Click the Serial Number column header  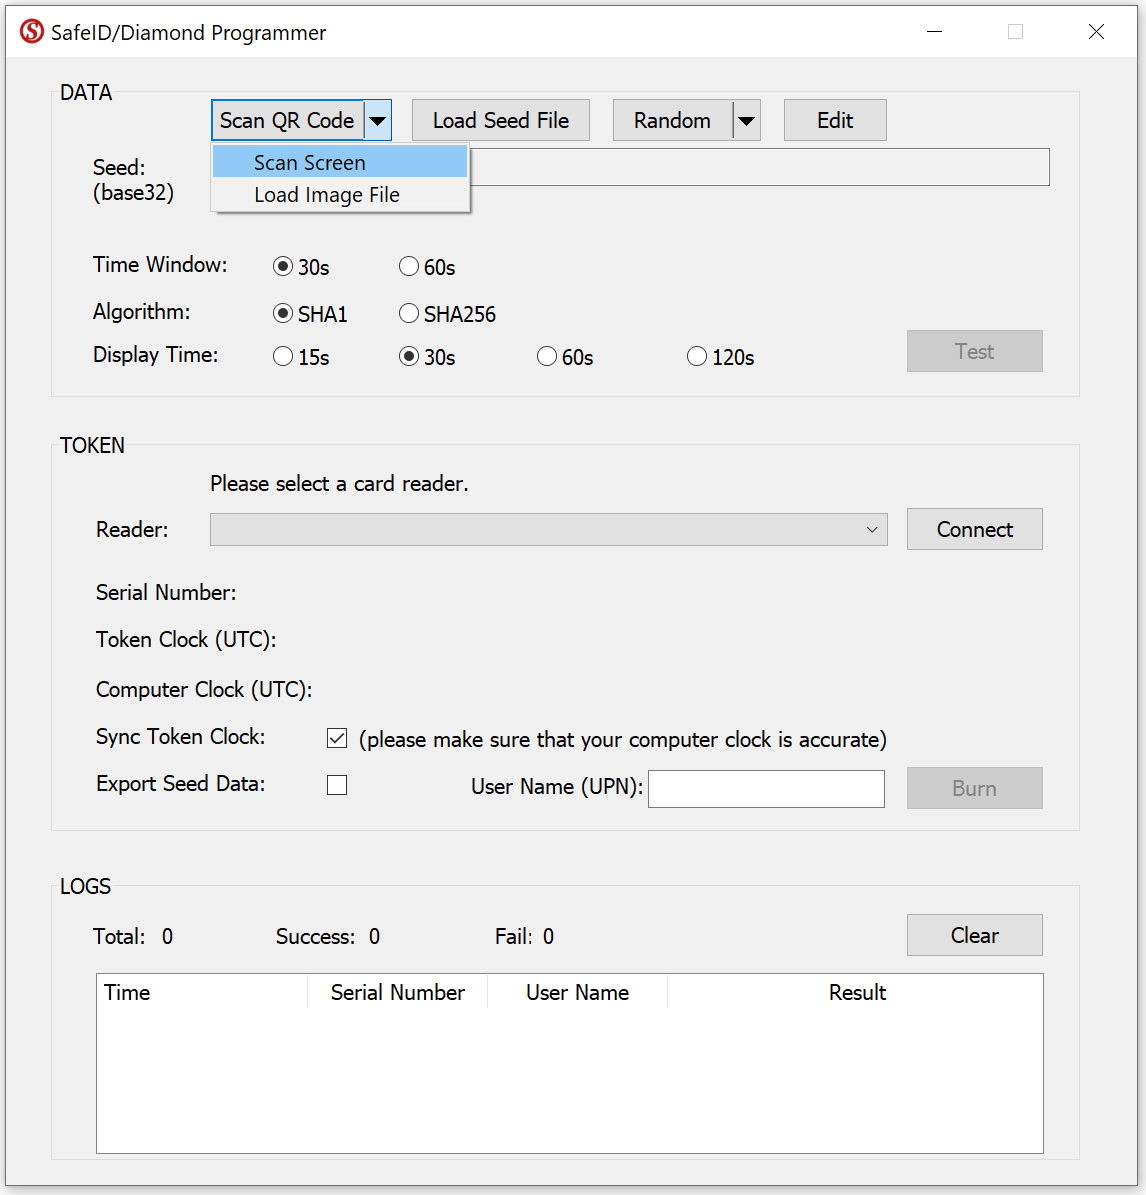pos(397,993)
